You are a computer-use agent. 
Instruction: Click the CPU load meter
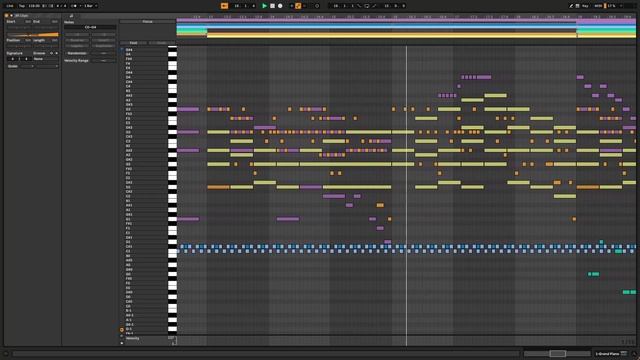[x=612, y=6]
